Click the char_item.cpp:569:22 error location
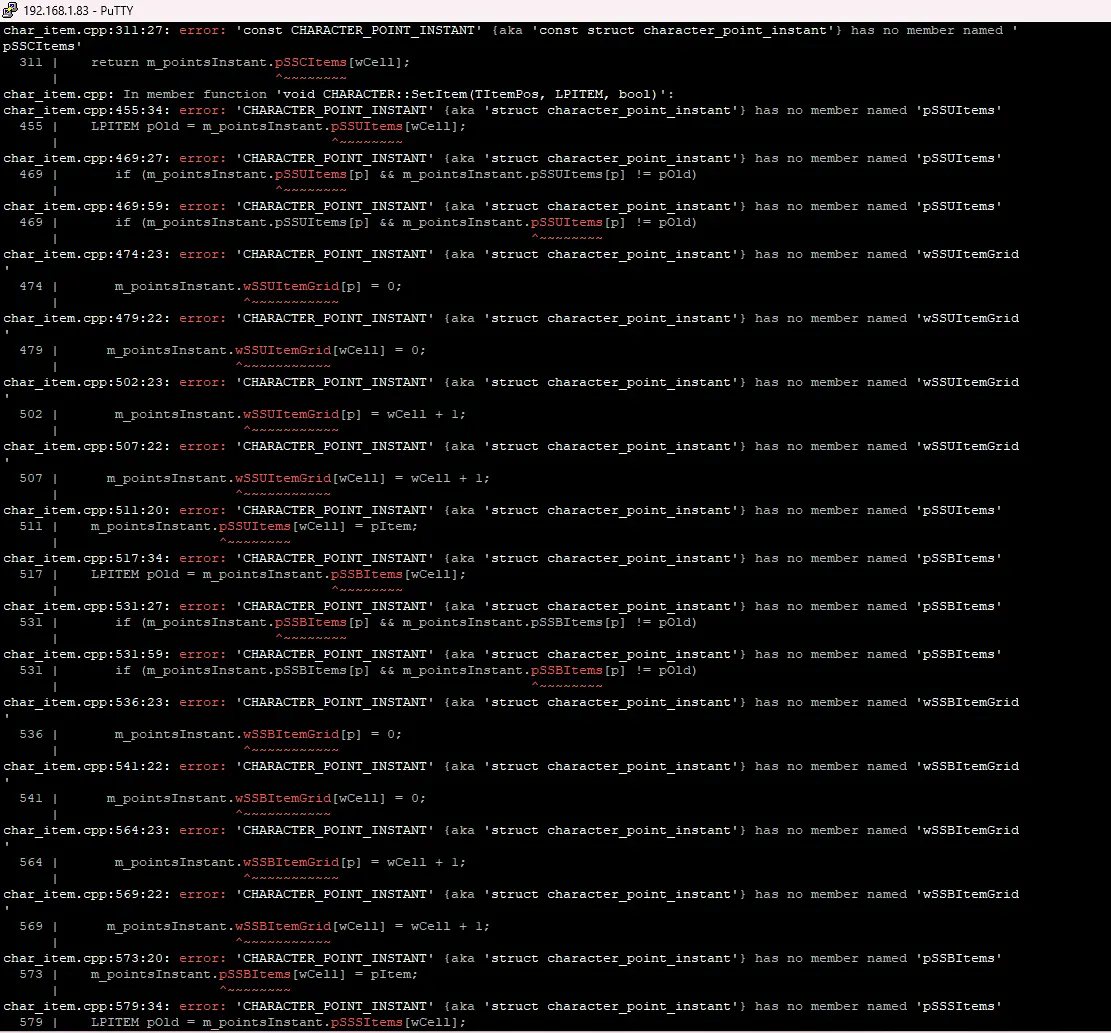Viewport: 1111px width, 1033px height. (x=86, y=894)
